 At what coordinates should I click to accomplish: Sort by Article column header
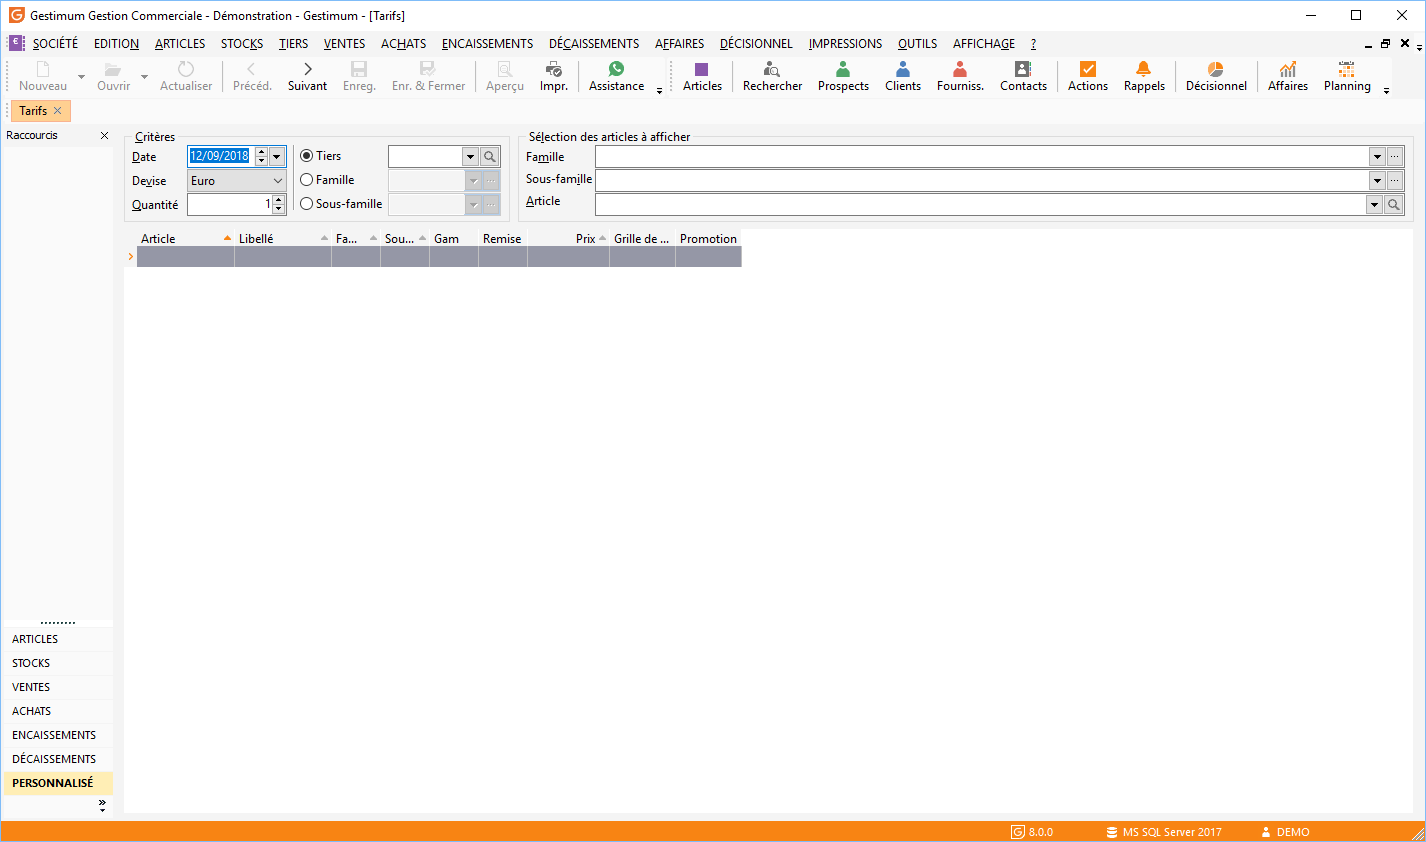tap(185, 239)
